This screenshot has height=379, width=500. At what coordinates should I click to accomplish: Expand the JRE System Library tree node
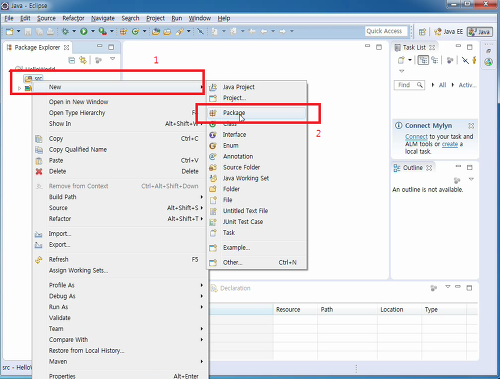pyautogui.click(x=19, y=88)
